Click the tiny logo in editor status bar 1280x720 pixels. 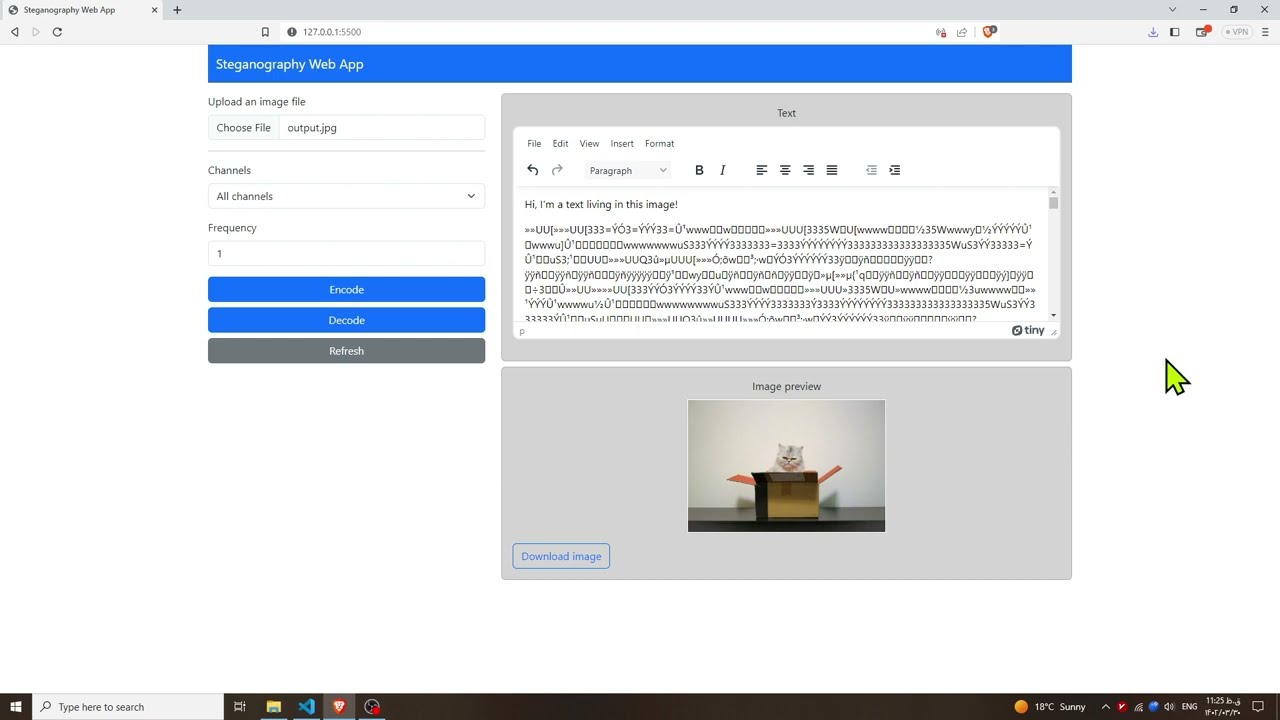(x=1028, y=330)
